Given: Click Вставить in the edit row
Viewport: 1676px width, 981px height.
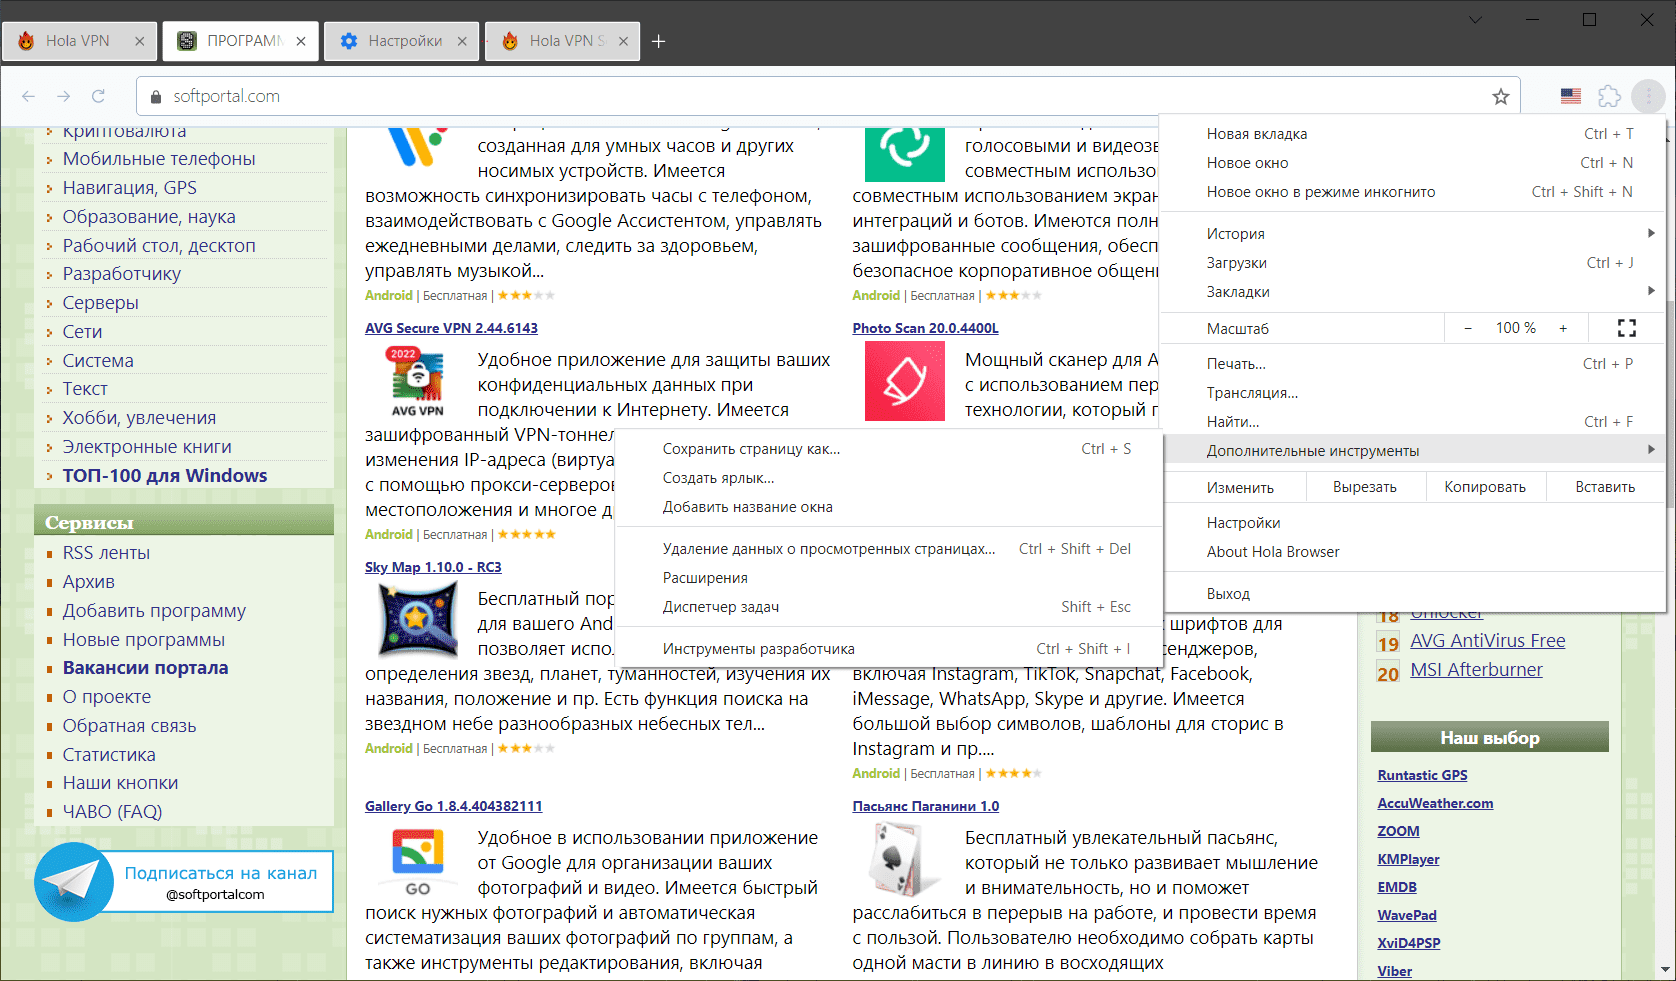Looking at the screenshot, I should (x=1605, y=487).
